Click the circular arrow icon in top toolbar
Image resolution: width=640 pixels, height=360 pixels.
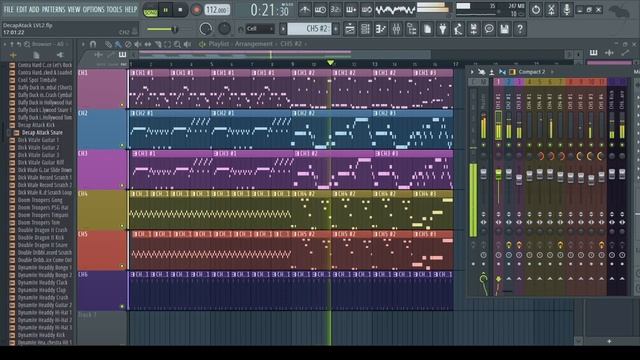tap(536, 10)
